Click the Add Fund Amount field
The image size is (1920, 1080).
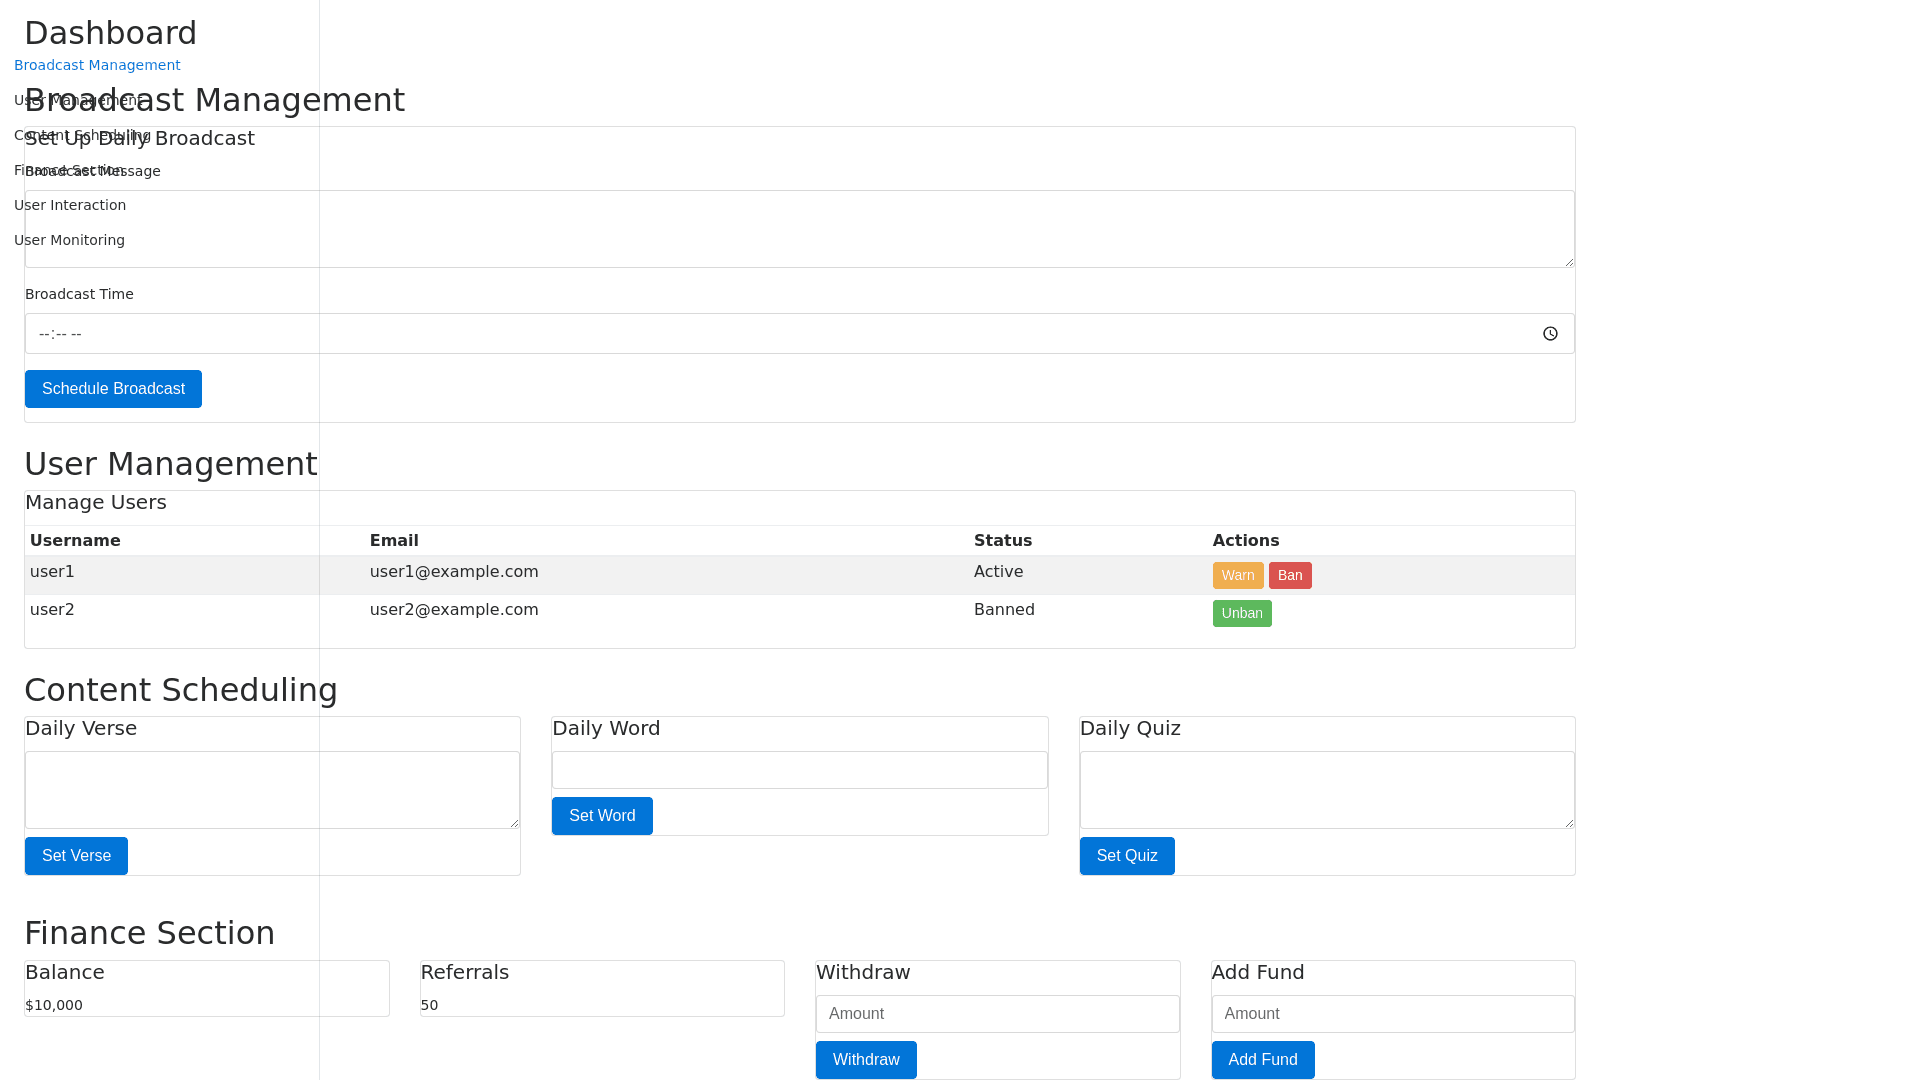tap(1392, 1014)
